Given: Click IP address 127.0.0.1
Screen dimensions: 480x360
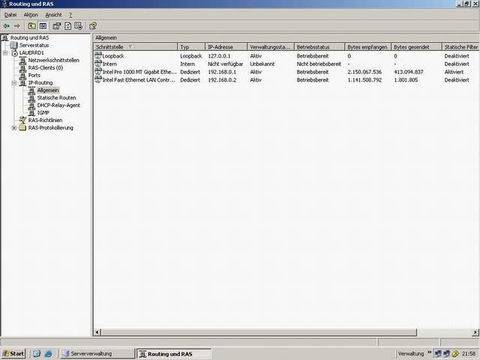Looking at the screenshot, I should (219, 56).
